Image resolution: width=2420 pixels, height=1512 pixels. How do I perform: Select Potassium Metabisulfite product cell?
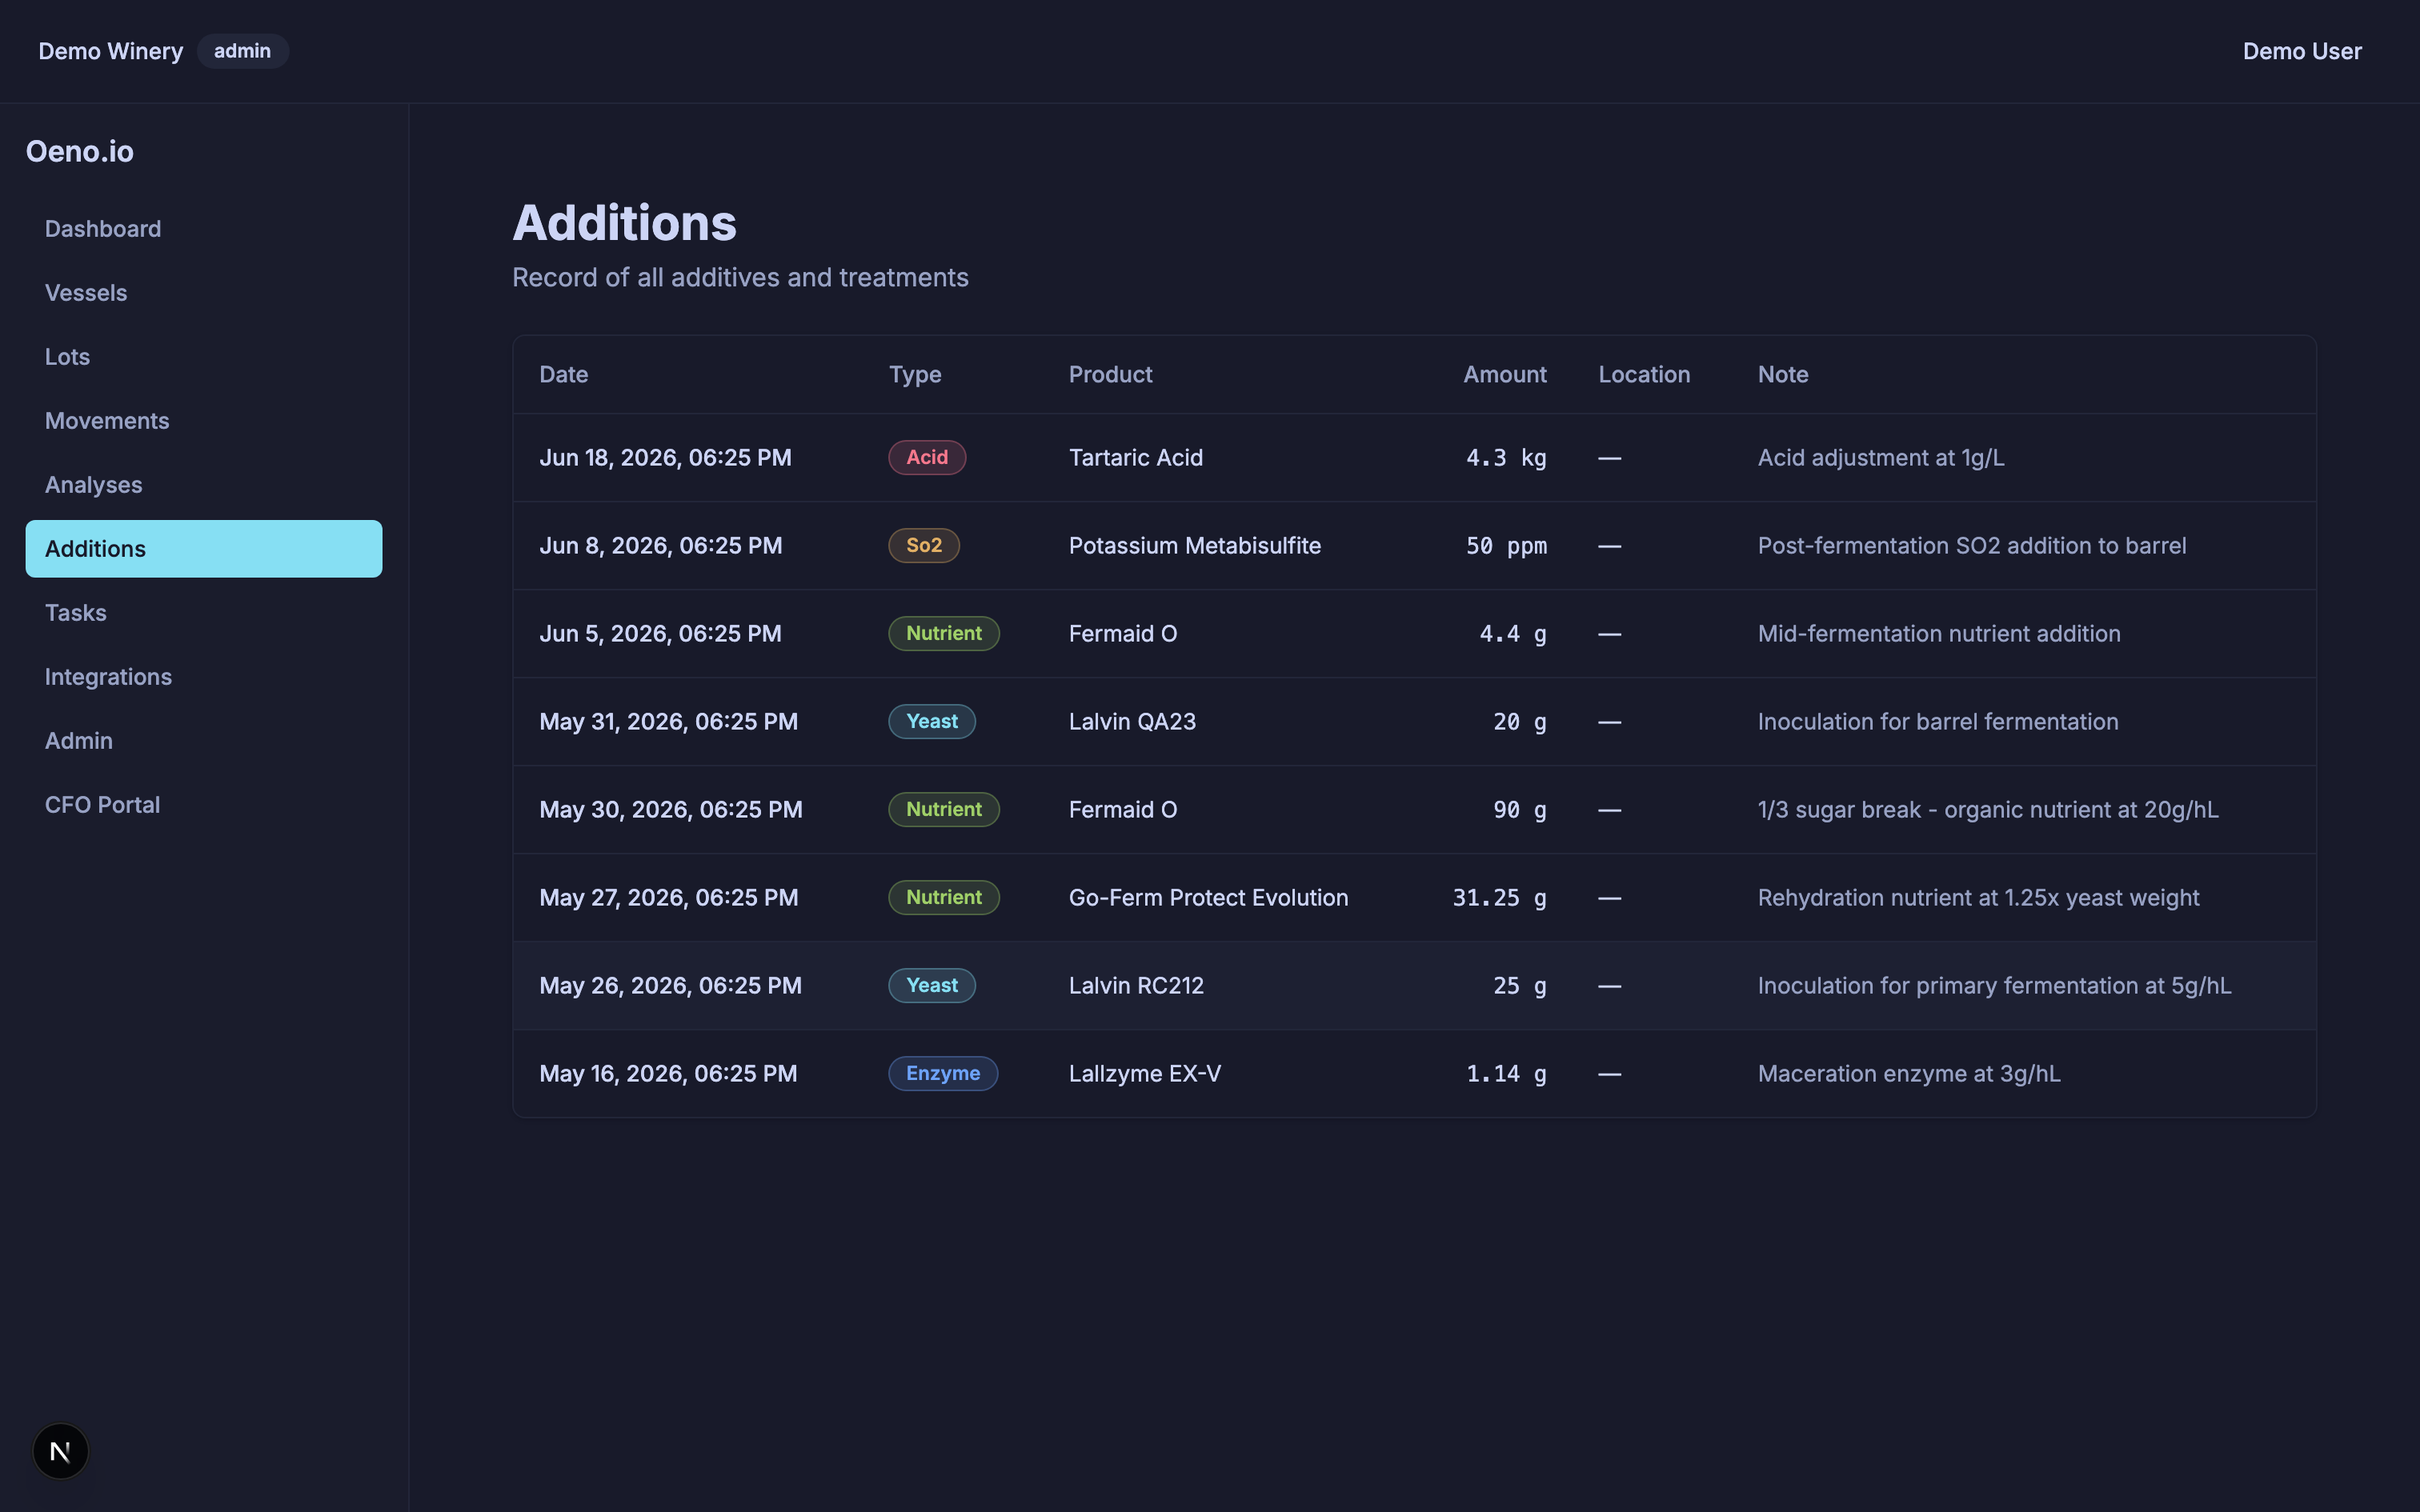(1194, 545)
